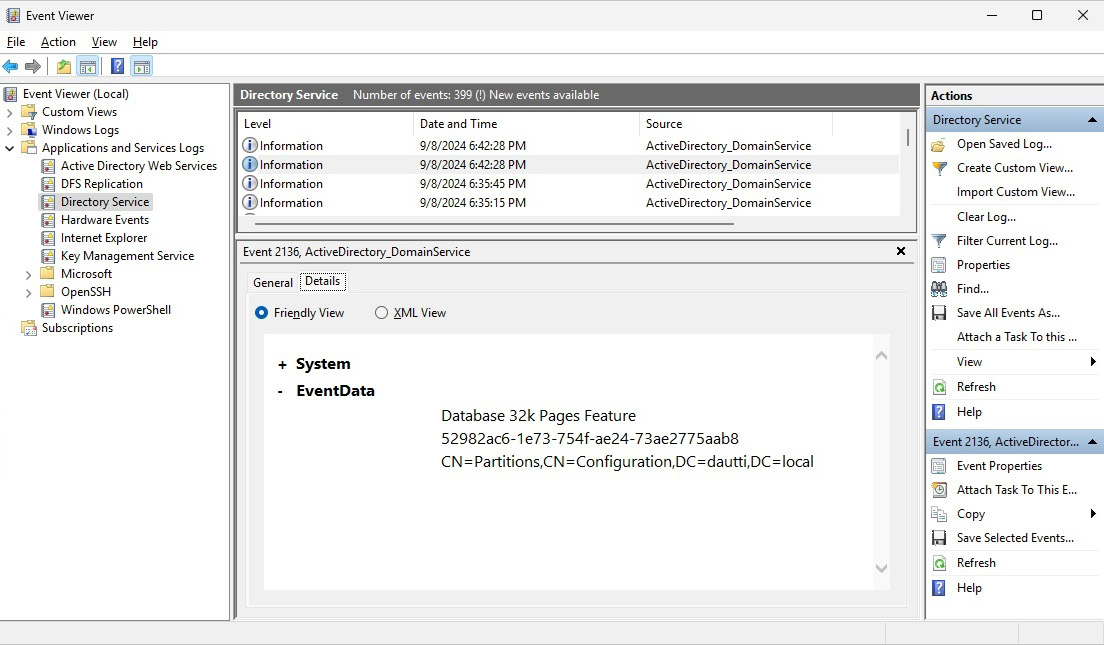Click Clear Log in Actions pane
Image resolution: width=1104 pixels, height=645 pixels.
point(986,217)
